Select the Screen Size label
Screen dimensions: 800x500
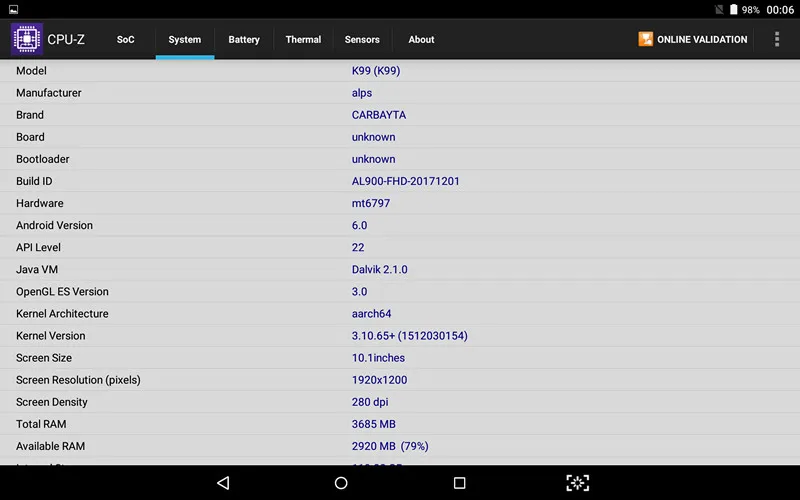44,358
